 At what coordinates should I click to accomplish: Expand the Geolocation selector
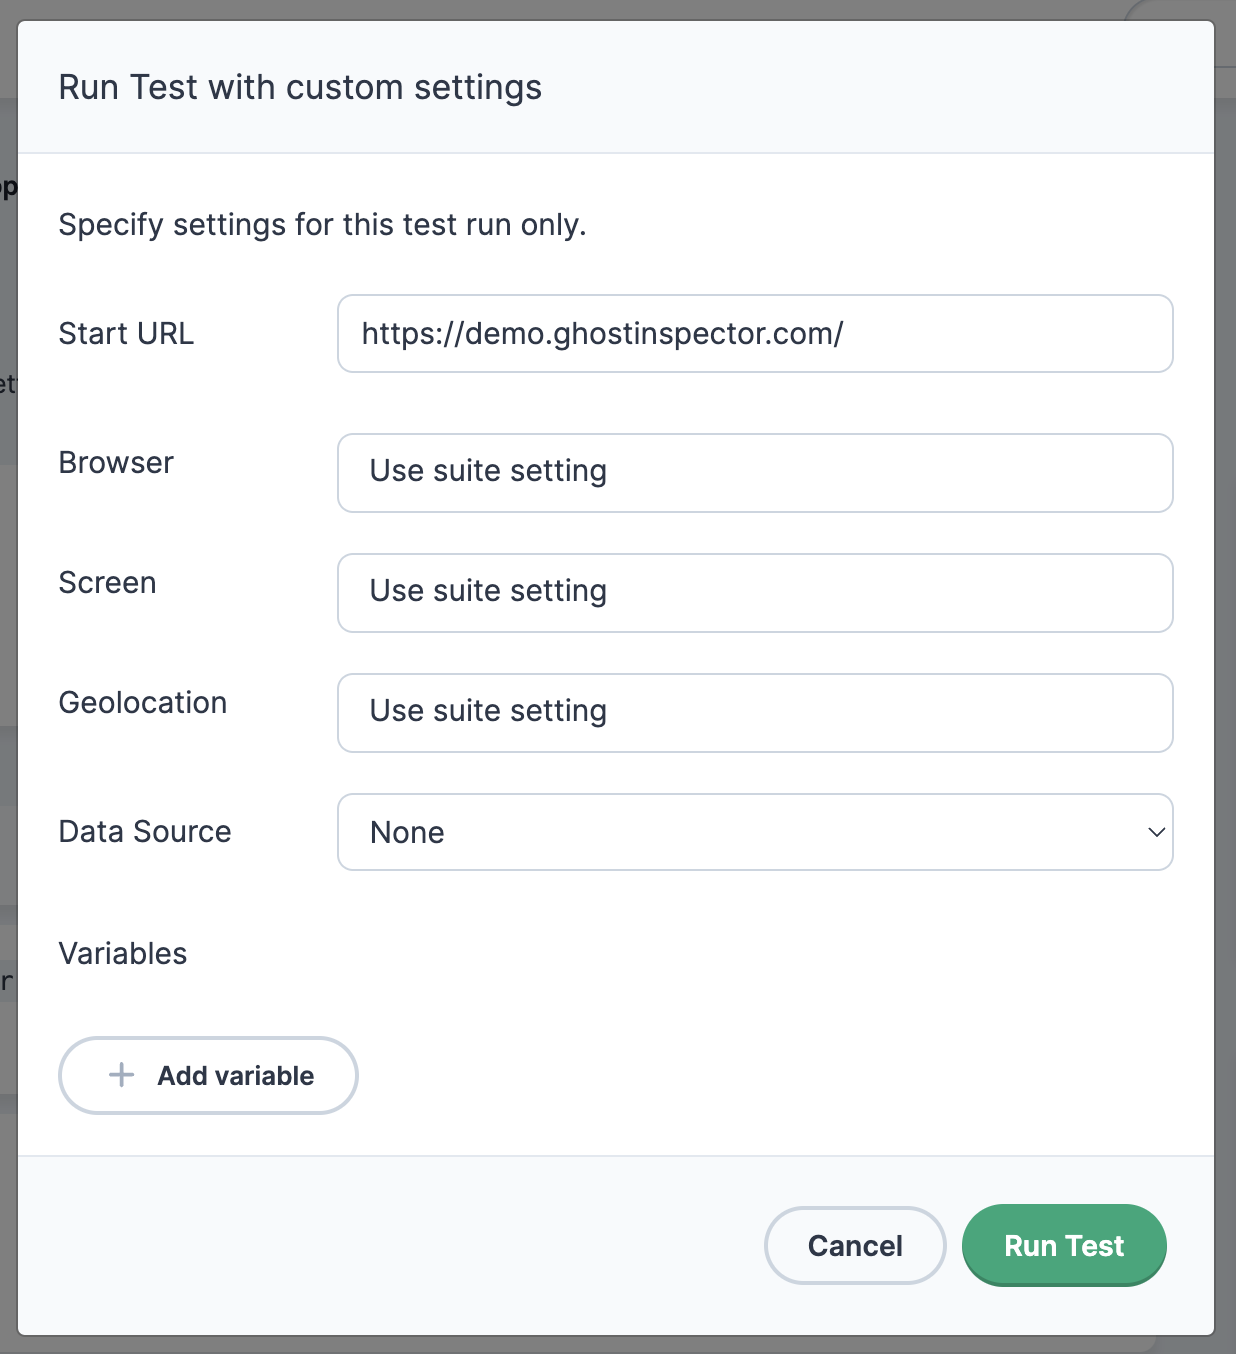point(754,712)
